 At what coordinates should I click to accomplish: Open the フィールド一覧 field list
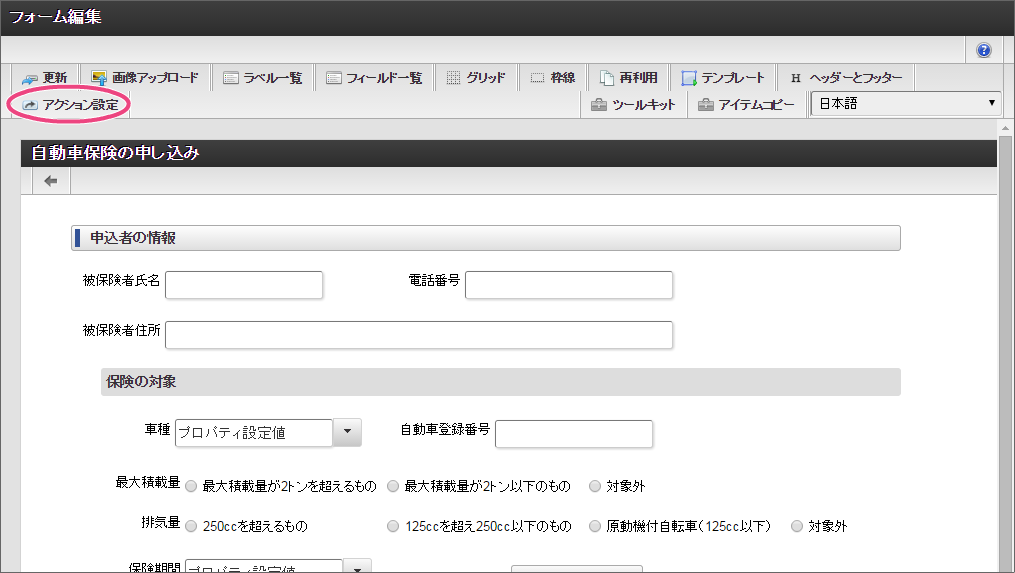tap(375, 78)
